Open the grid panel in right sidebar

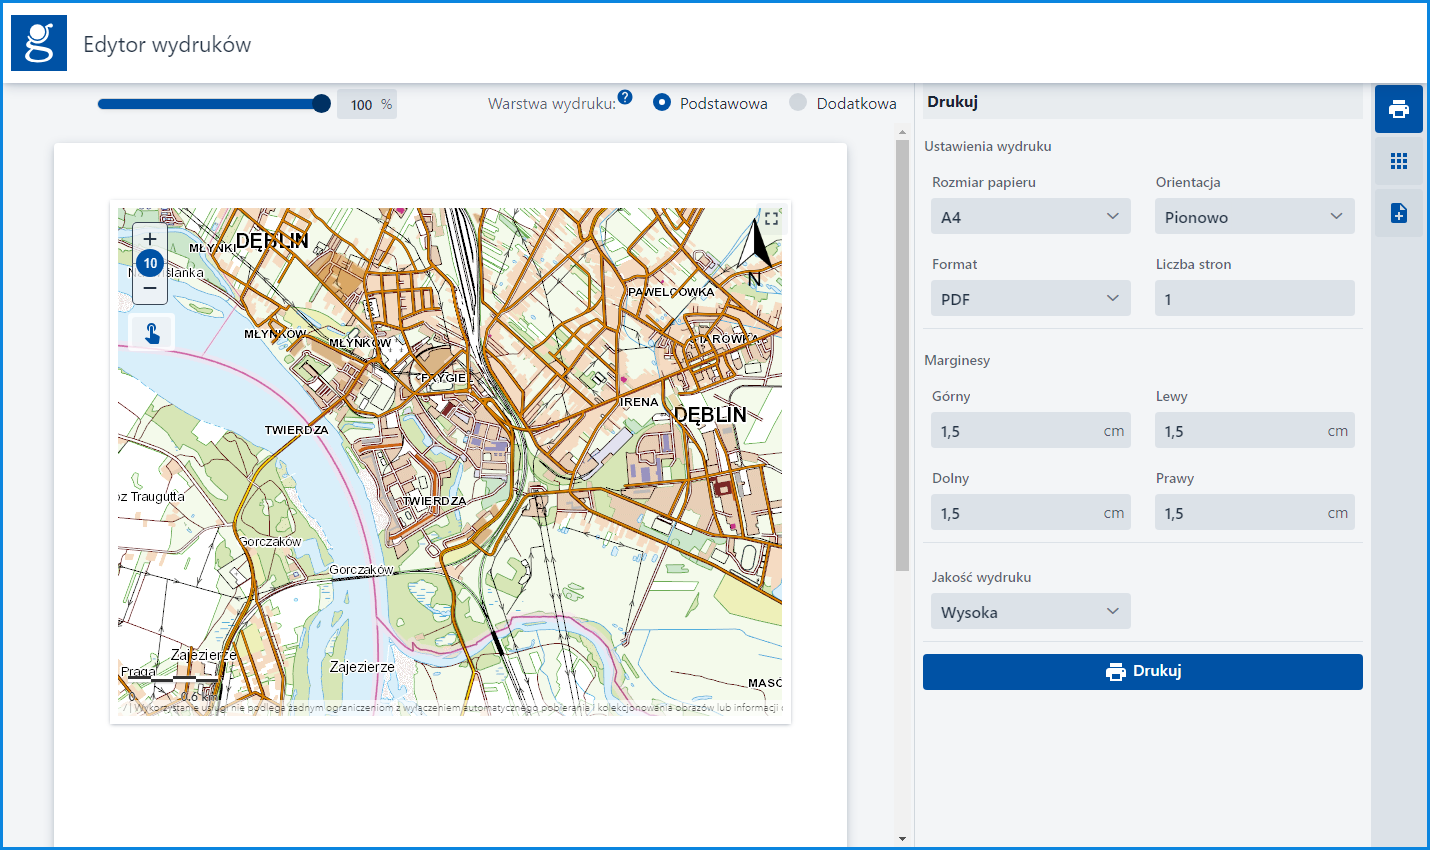point(1398,161)
